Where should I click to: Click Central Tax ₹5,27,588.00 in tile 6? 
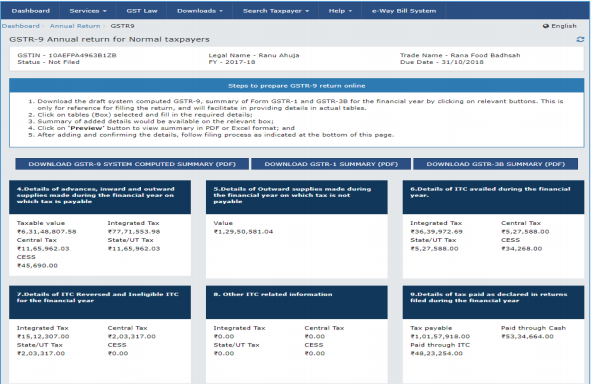click(525, 232)
